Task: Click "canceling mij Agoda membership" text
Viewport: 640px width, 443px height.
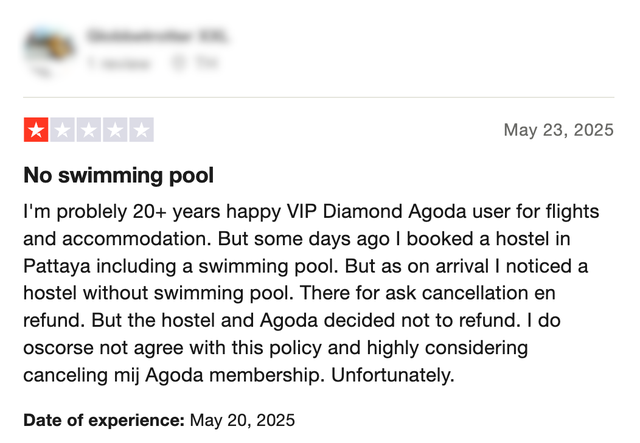Action: [174, 375]
